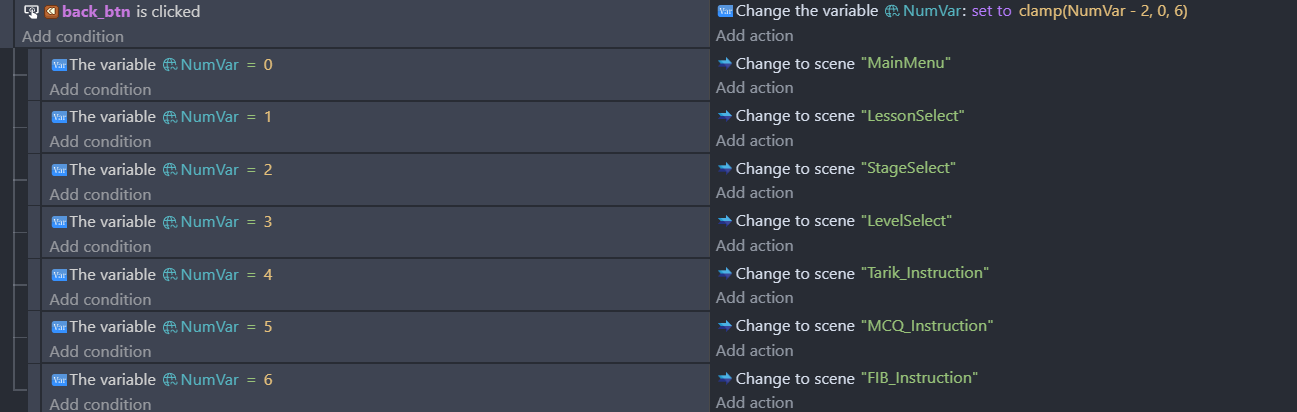Click the mouse cursor icon before back_btn

[x=31, y=12]
